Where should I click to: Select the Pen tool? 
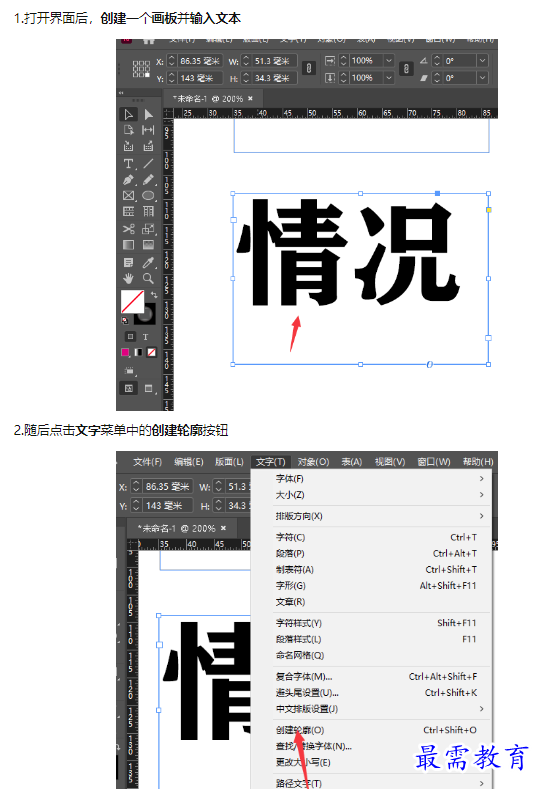pyautogui.click(x=128, y=180)
